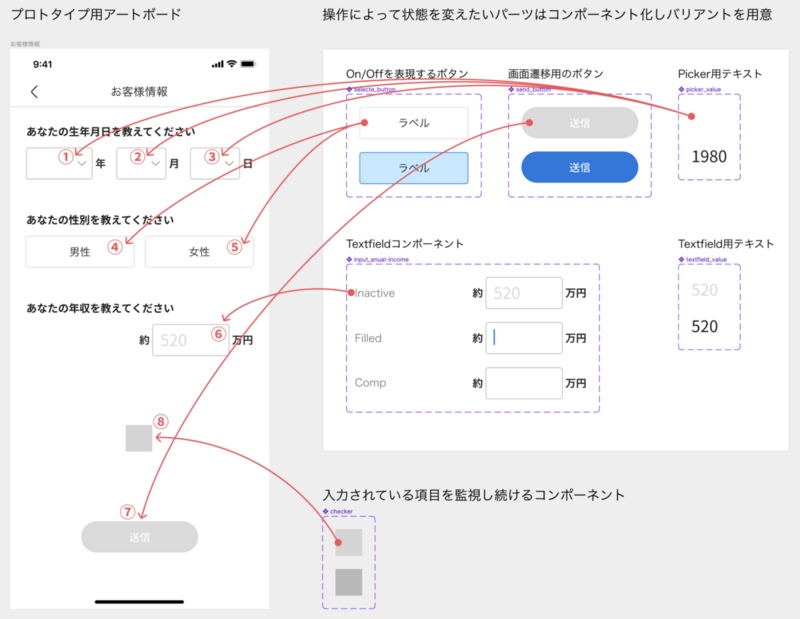Image resolution: width=800 pixels, height=619 pixels.
Task: Click the picker_value component label
Action: pos(699,89)
